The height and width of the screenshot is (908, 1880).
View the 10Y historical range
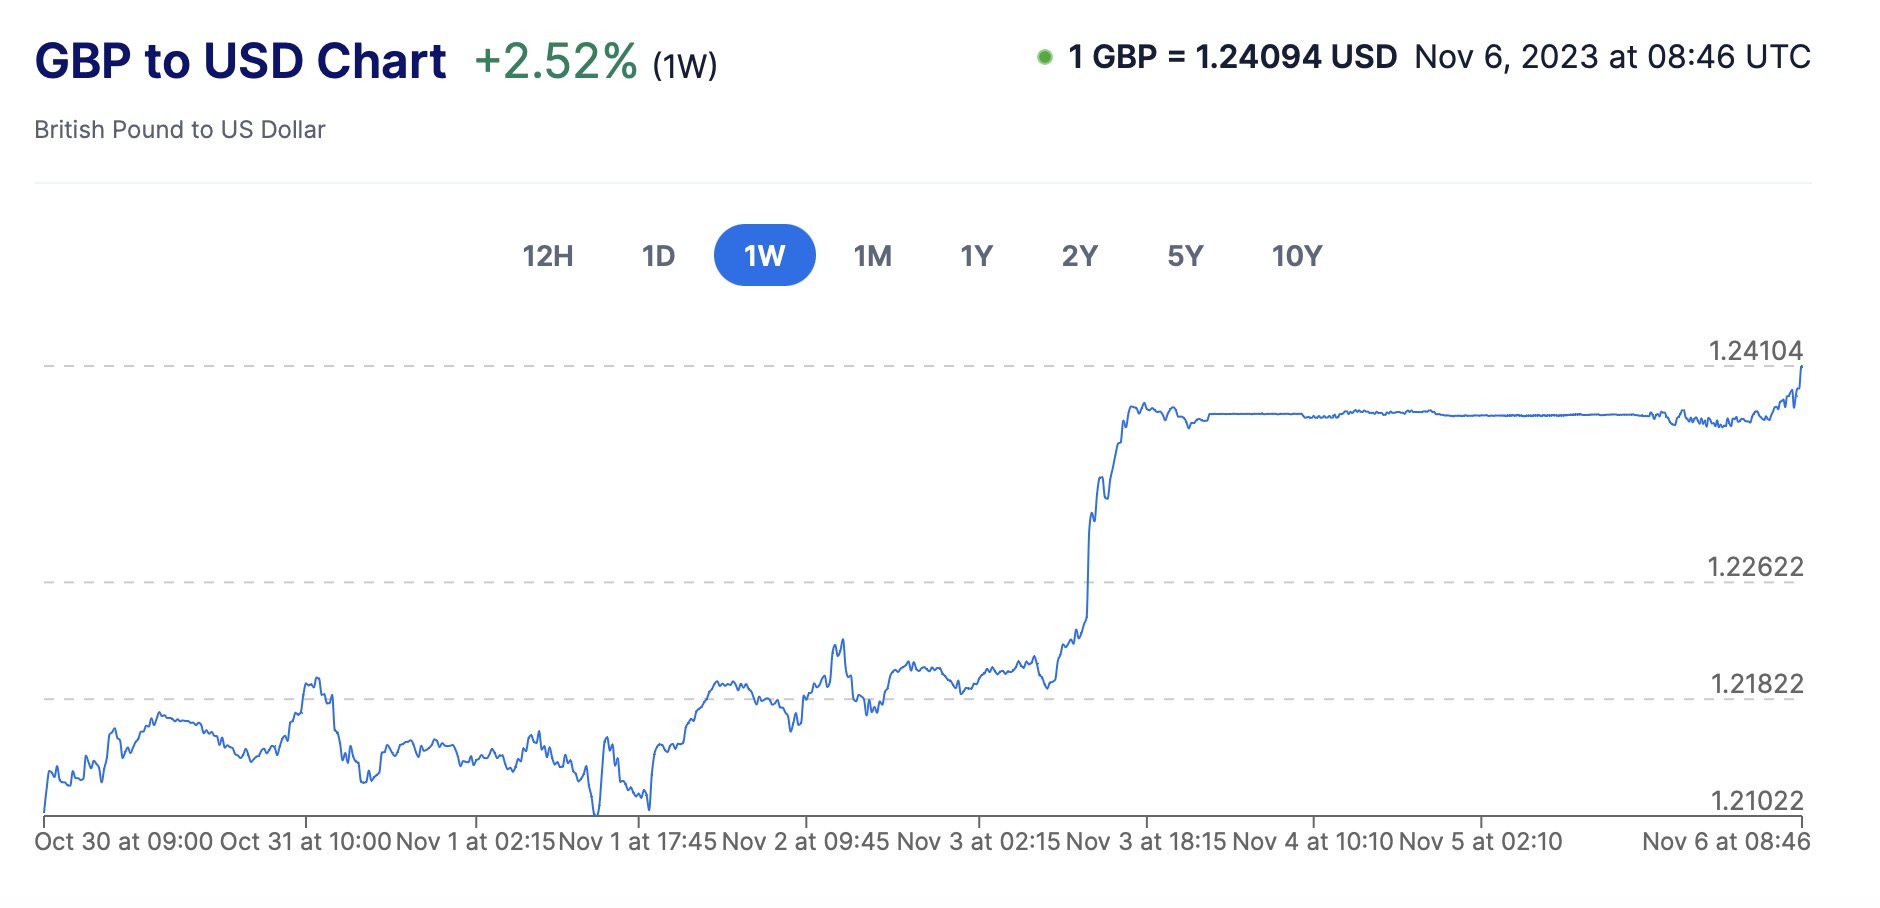coord(1297,256)
